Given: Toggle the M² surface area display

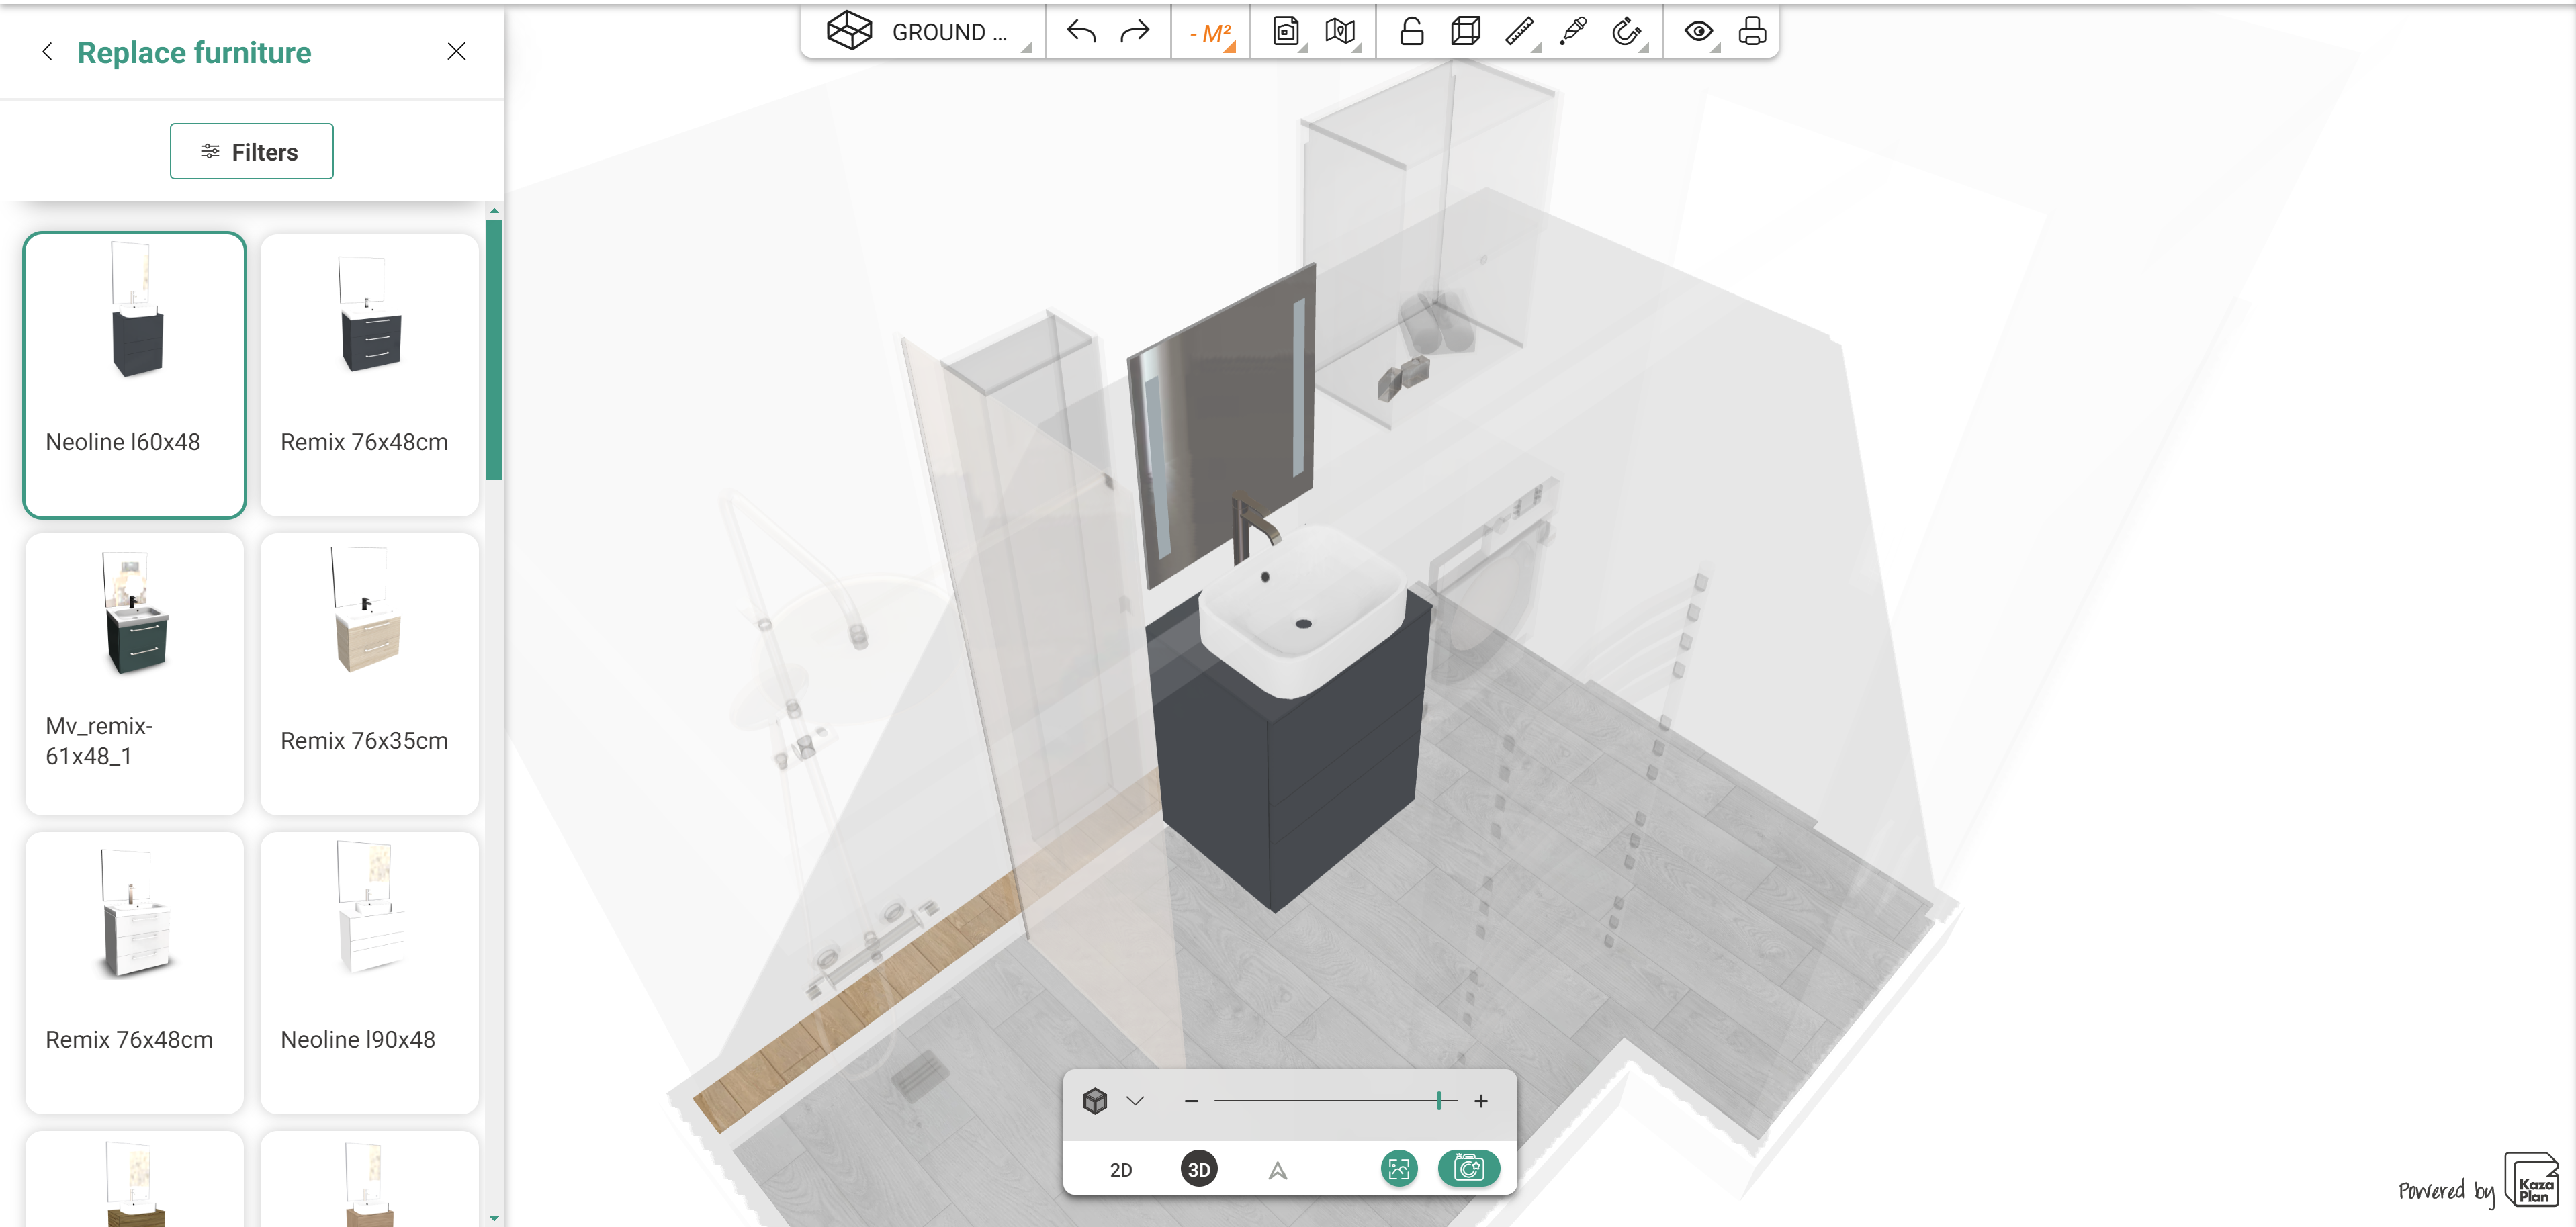Looking at the screenshot, I should click(1211, 33).
